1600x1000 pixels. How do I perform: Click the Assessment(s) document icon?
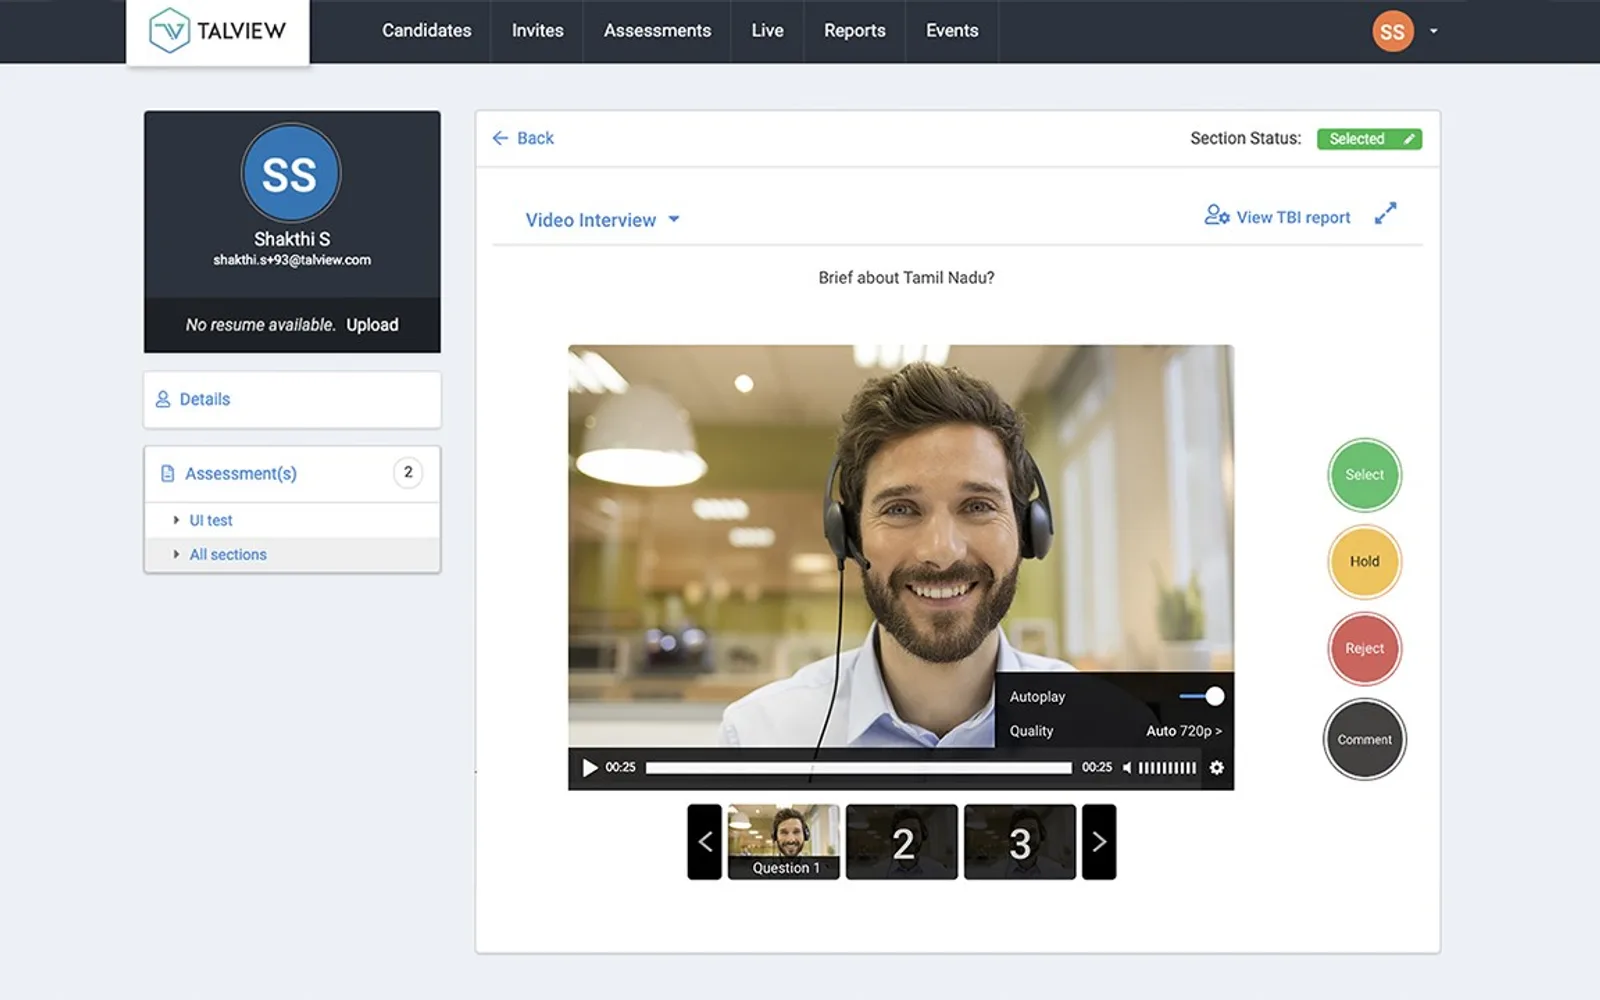[168, 473]
